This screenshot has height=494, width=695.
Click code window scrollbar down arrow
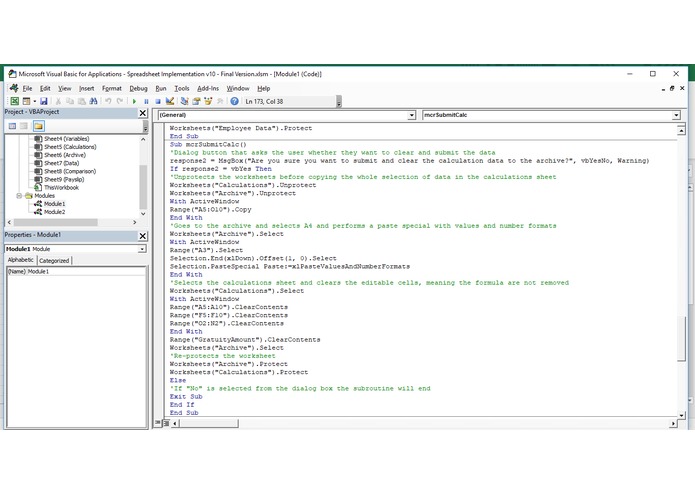[x=681, y=415]
